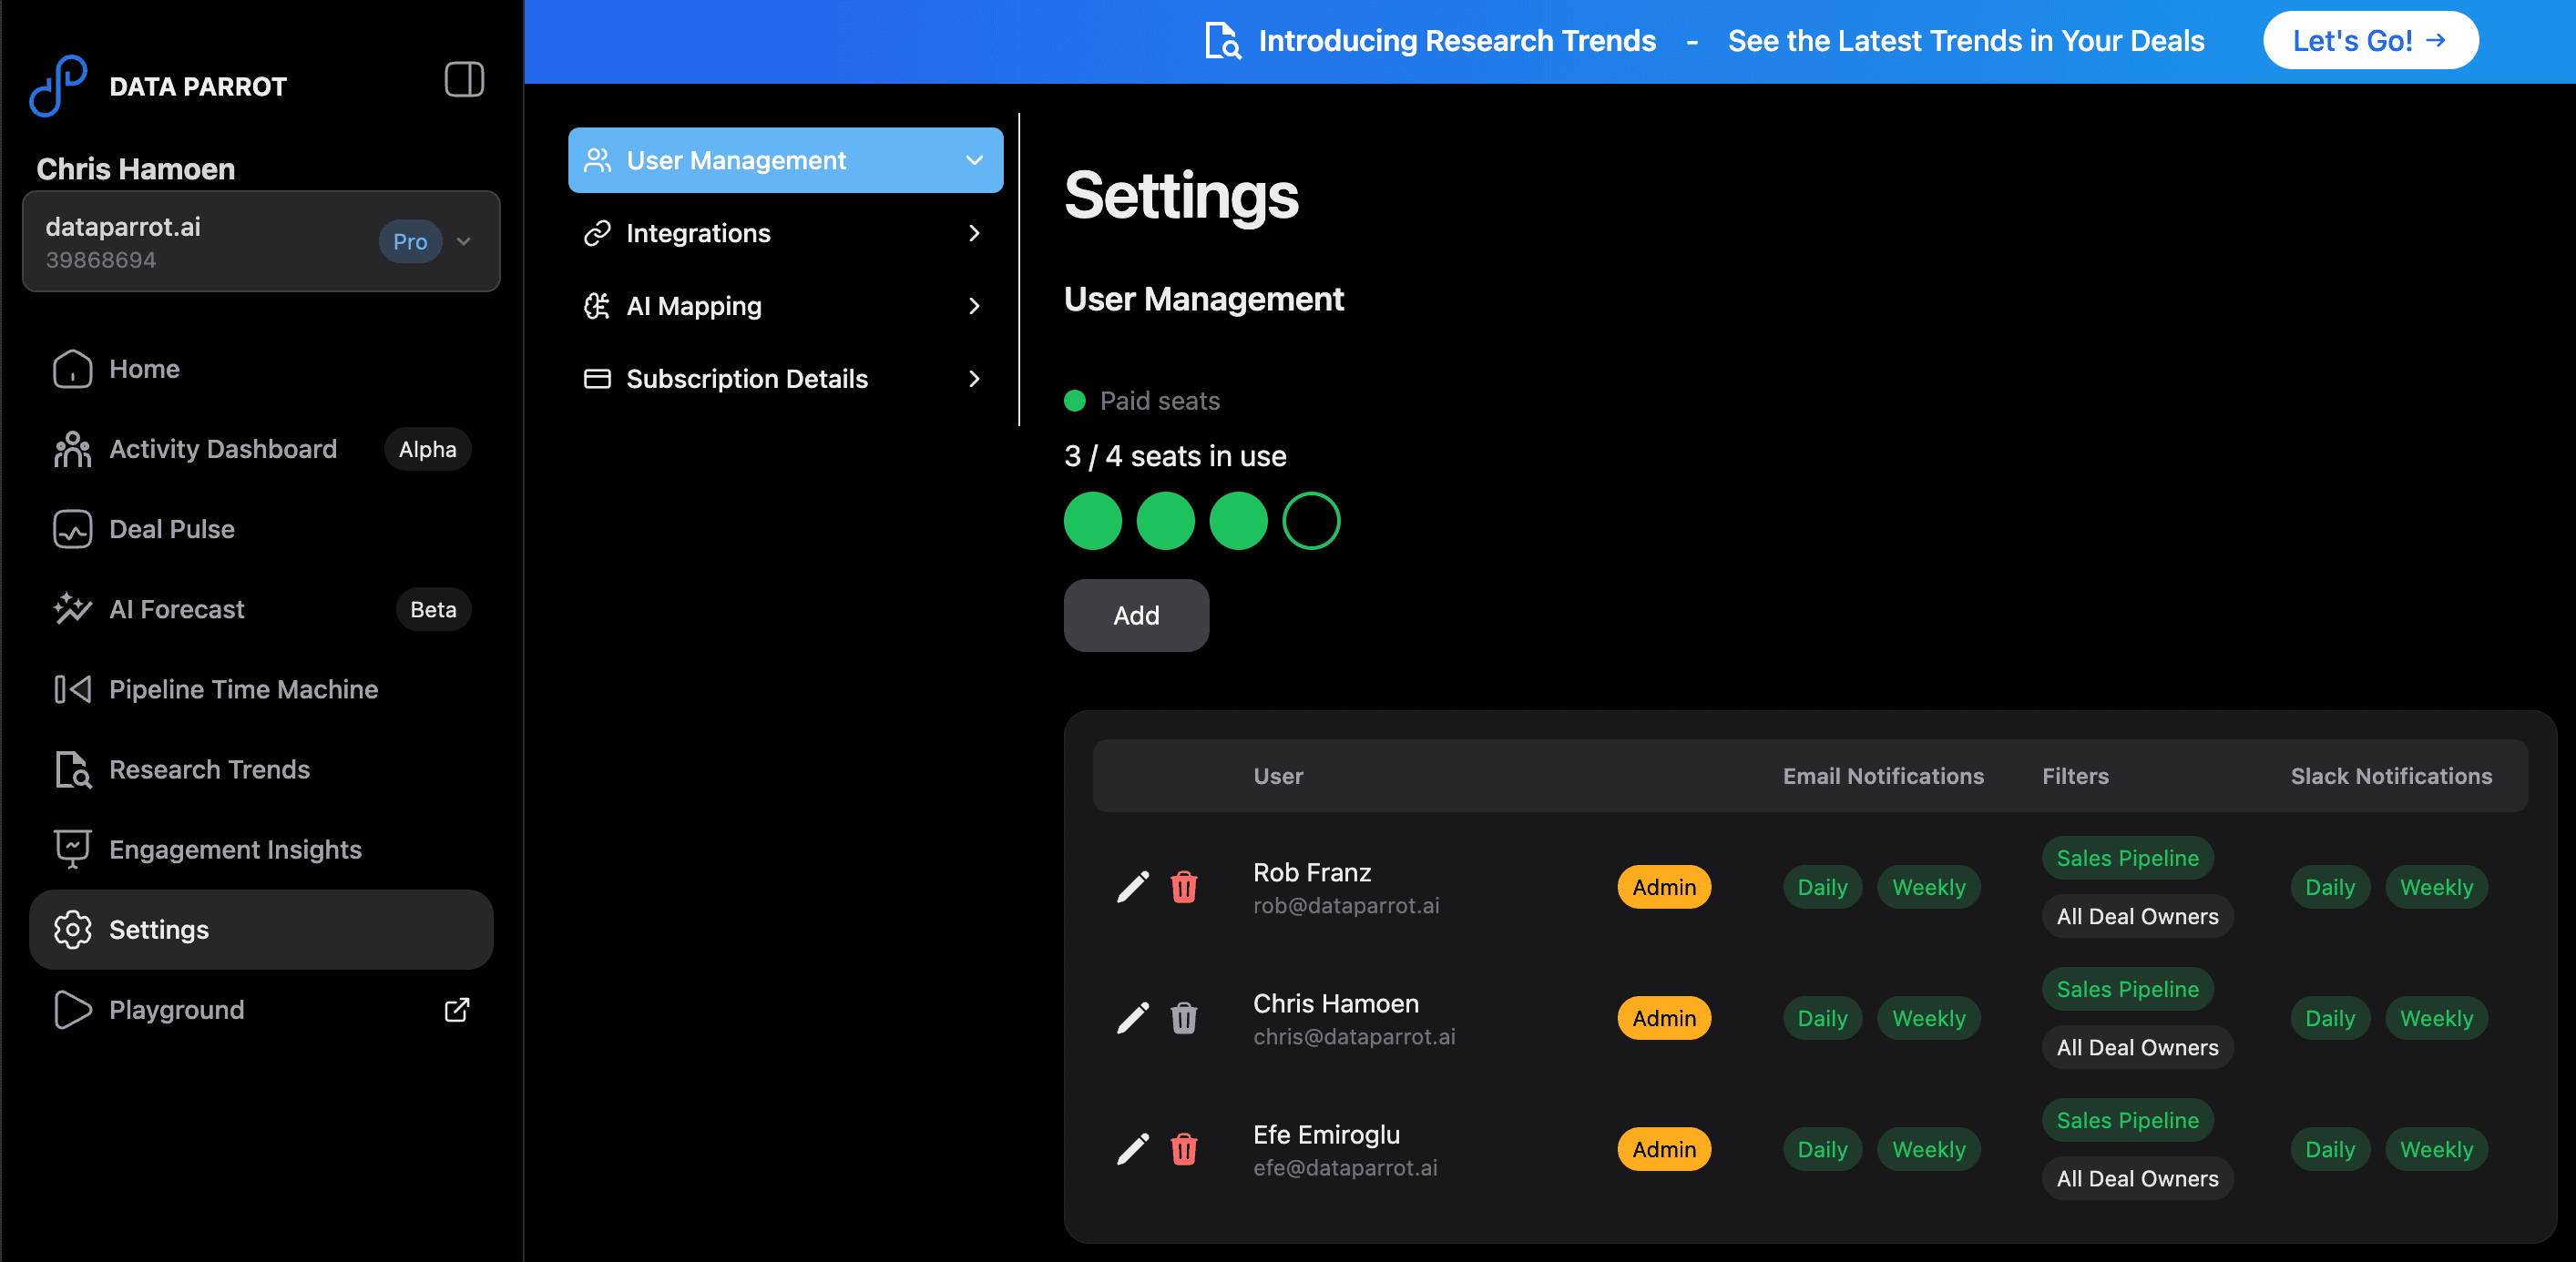Image resolution: width=2576 pixels, height=1262 pixels.
Task: Toggle Efe Emiroglu Slack Daily notification
Action: pyautogui.click(x=2330, y=1149)
